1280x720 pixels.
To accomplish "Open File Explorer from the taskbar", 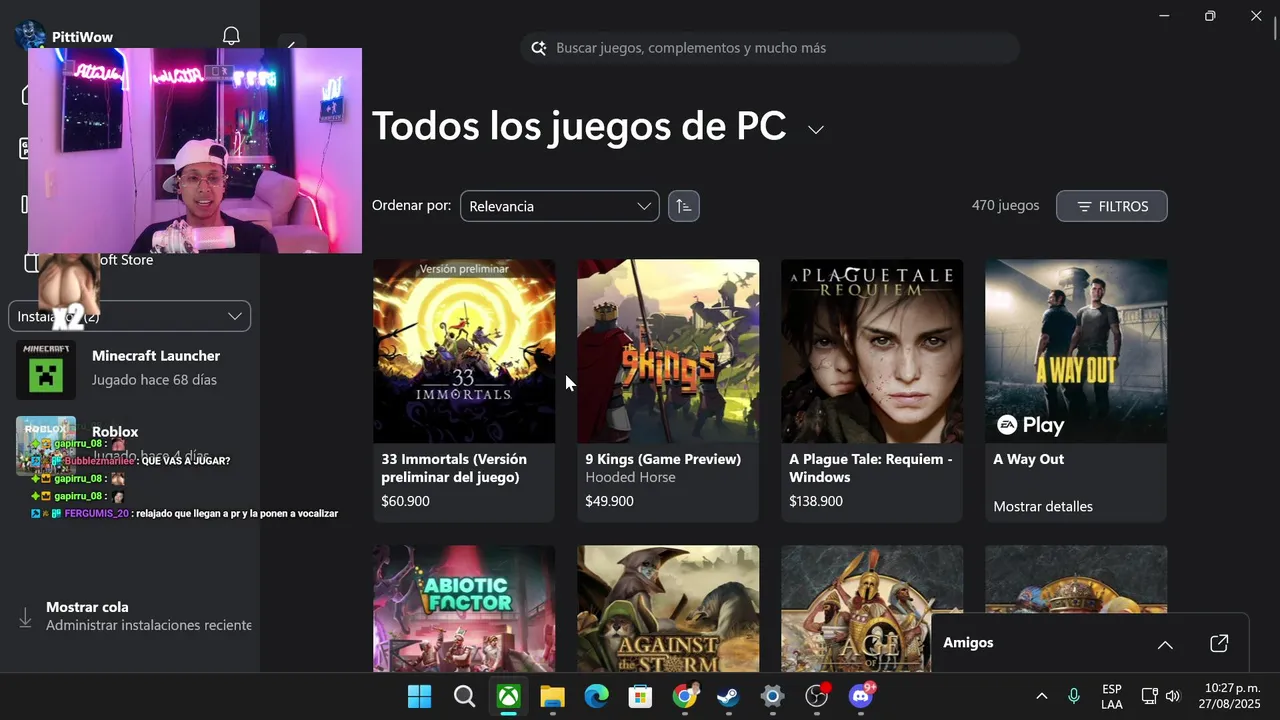I will click(x=552, y=697).
